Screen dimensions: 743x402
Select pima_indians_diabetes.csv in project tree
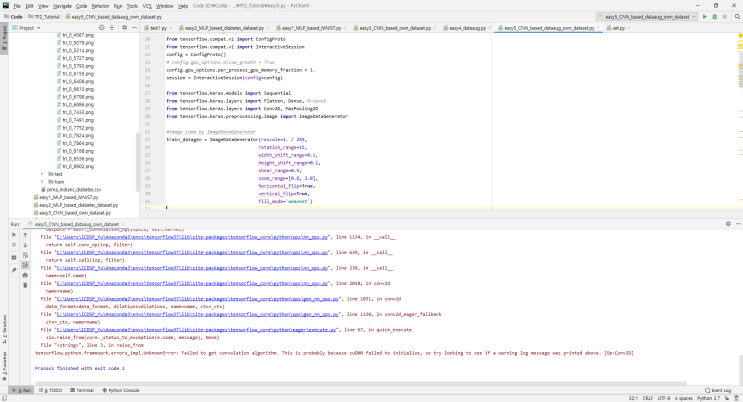click(76, 188)
